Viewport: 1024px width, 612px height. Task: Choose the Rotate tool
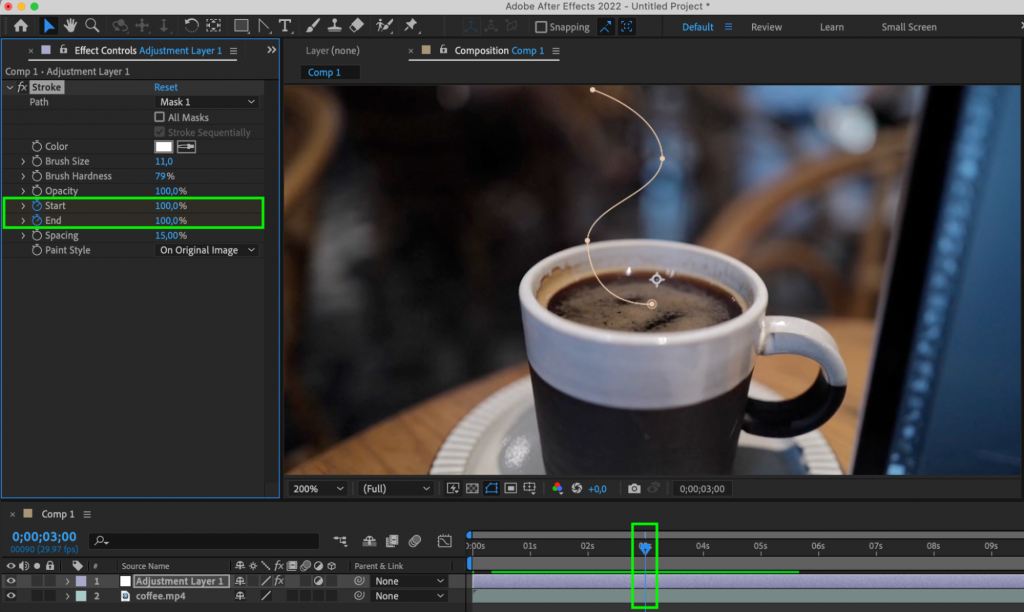coord(192,26)
